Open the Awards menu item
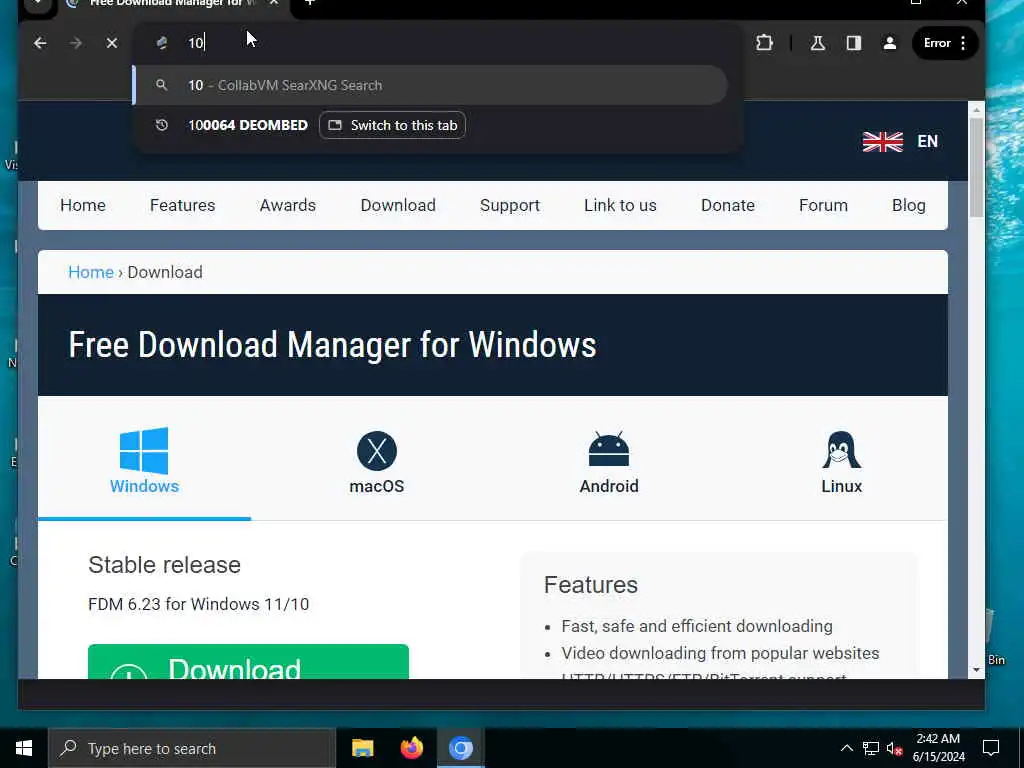 [287, 205]
